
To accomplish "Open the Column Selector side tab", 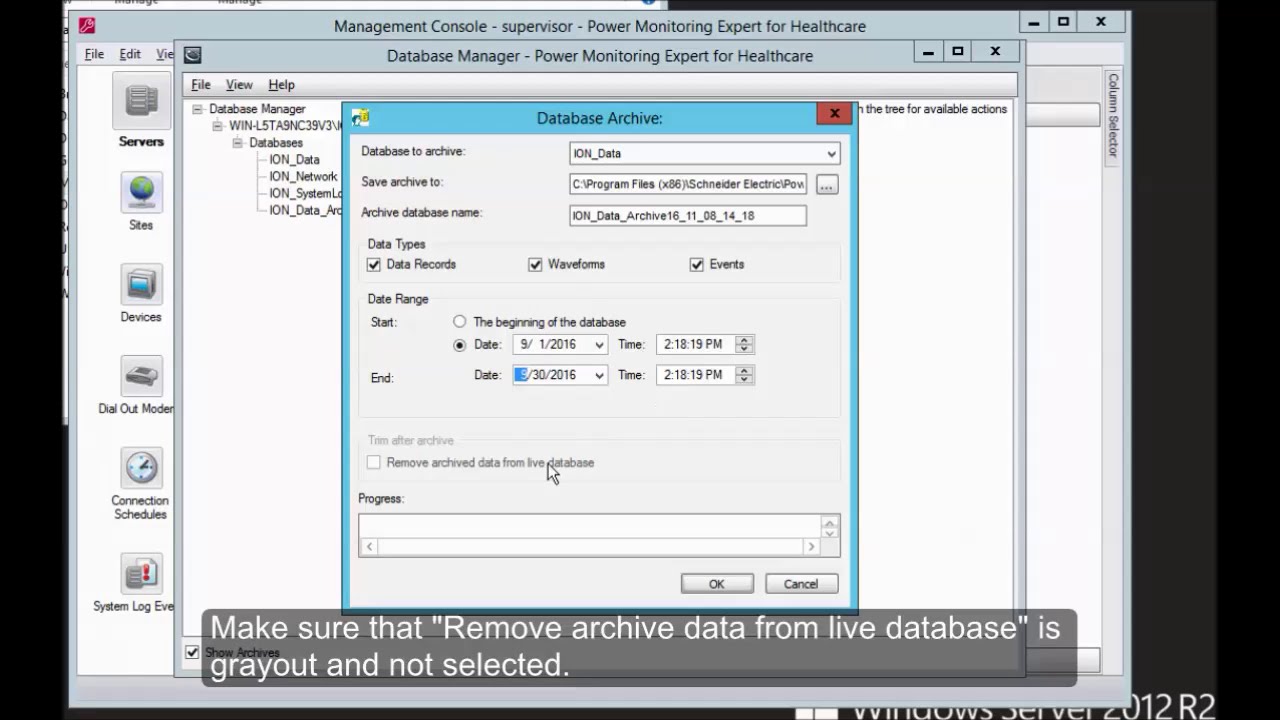I will tap(1113, 114).
